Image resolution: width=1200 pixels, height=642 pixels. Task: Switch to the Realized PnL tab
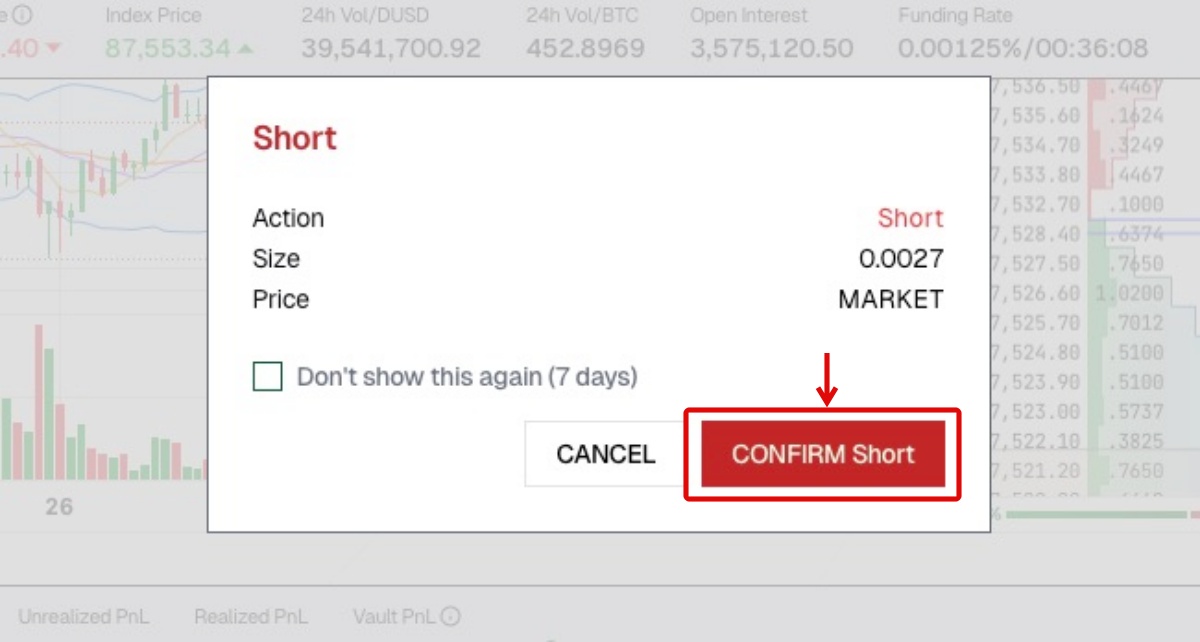251,617
